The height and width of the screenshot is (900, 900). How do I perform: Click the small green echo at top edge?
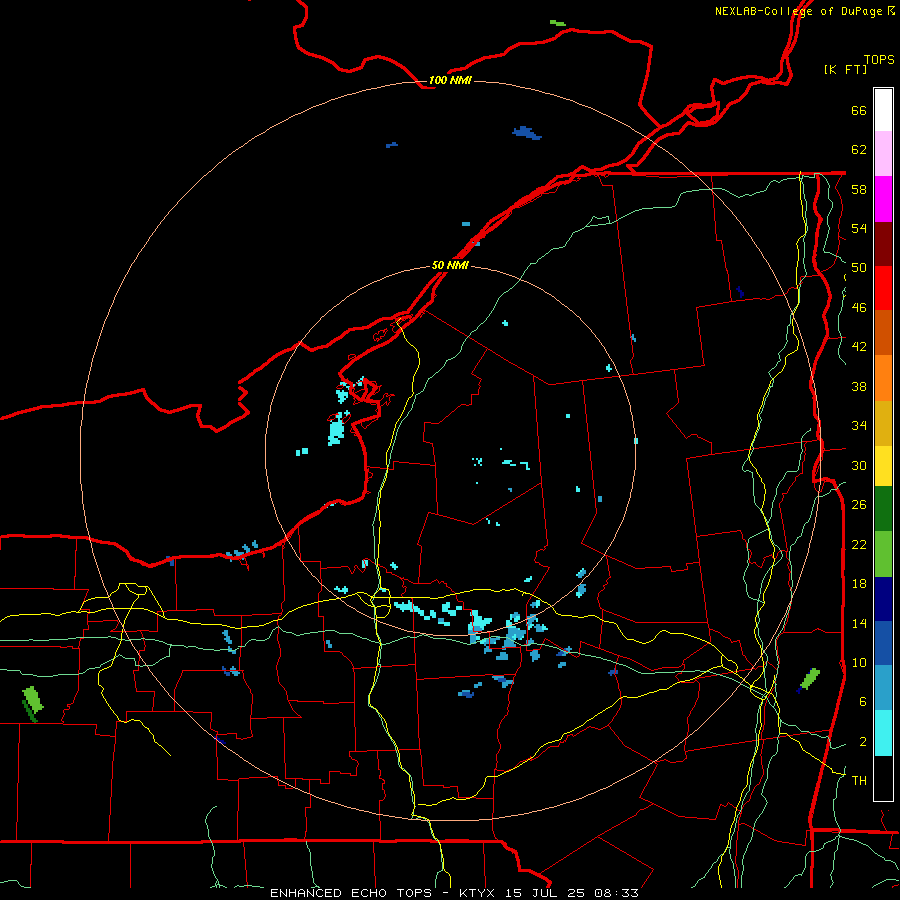[x=557, y=23]
